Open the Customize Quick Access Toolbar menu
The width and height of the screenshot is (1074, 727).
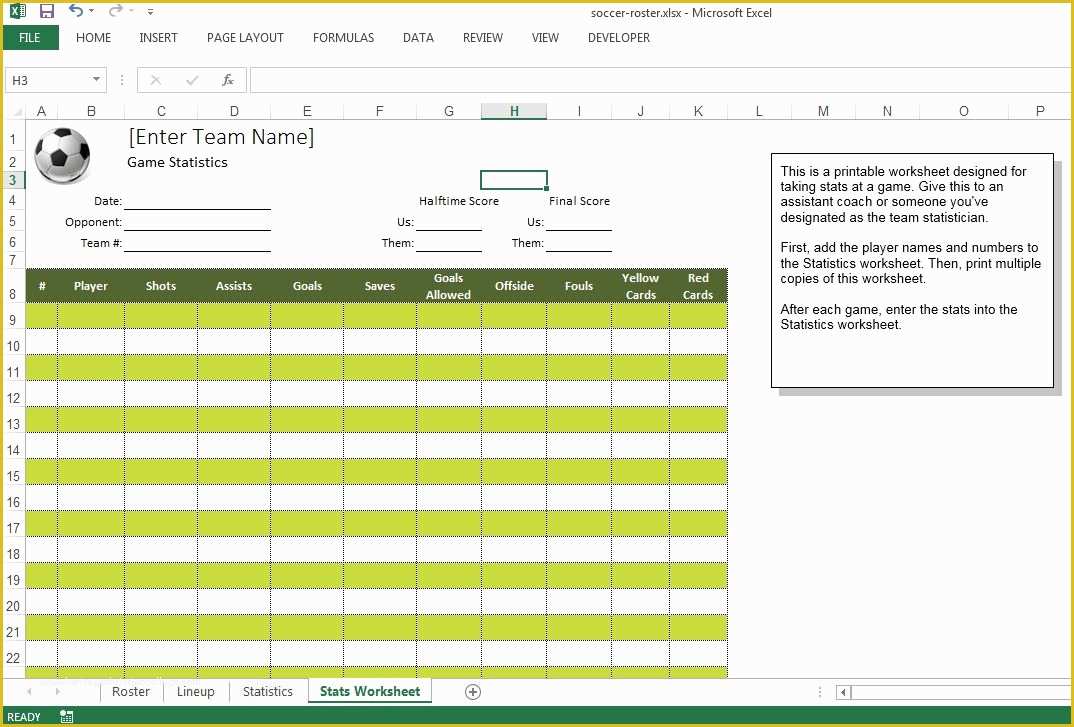point(150,12)
